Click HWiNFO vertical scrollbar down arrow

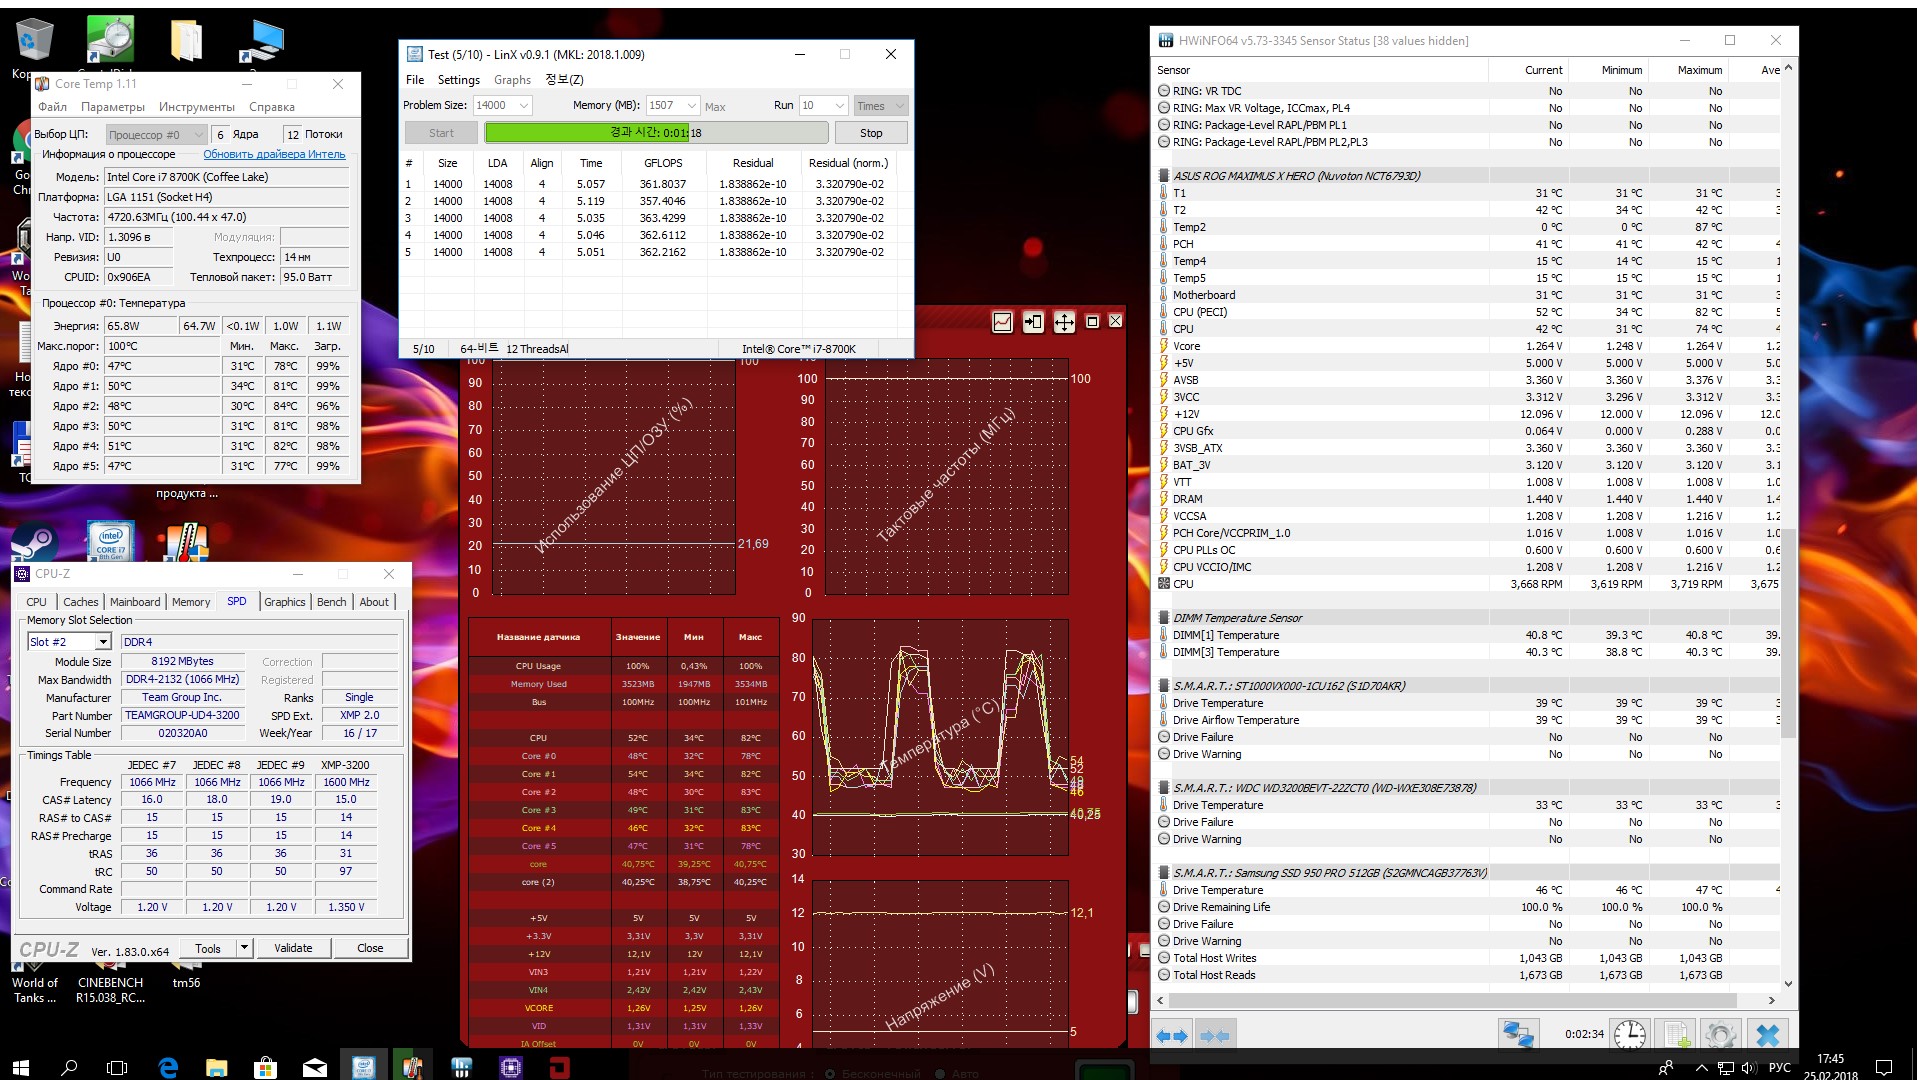pyautogui.click(x=1788, y=984)
